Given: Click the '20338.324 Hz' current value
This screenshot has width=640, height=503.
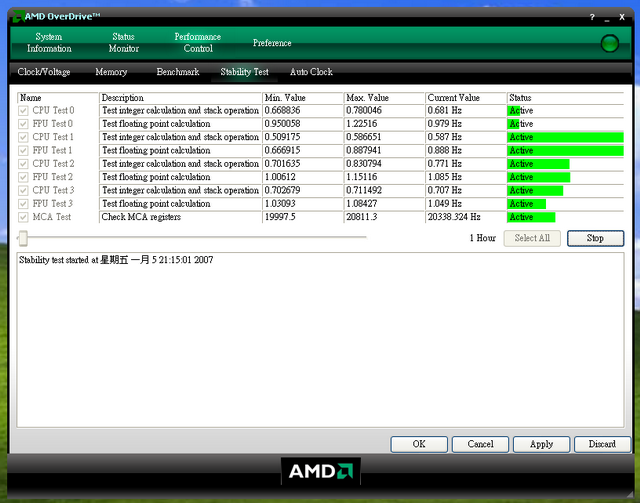Looking at the screenshot, I should [x=454, y=217].
